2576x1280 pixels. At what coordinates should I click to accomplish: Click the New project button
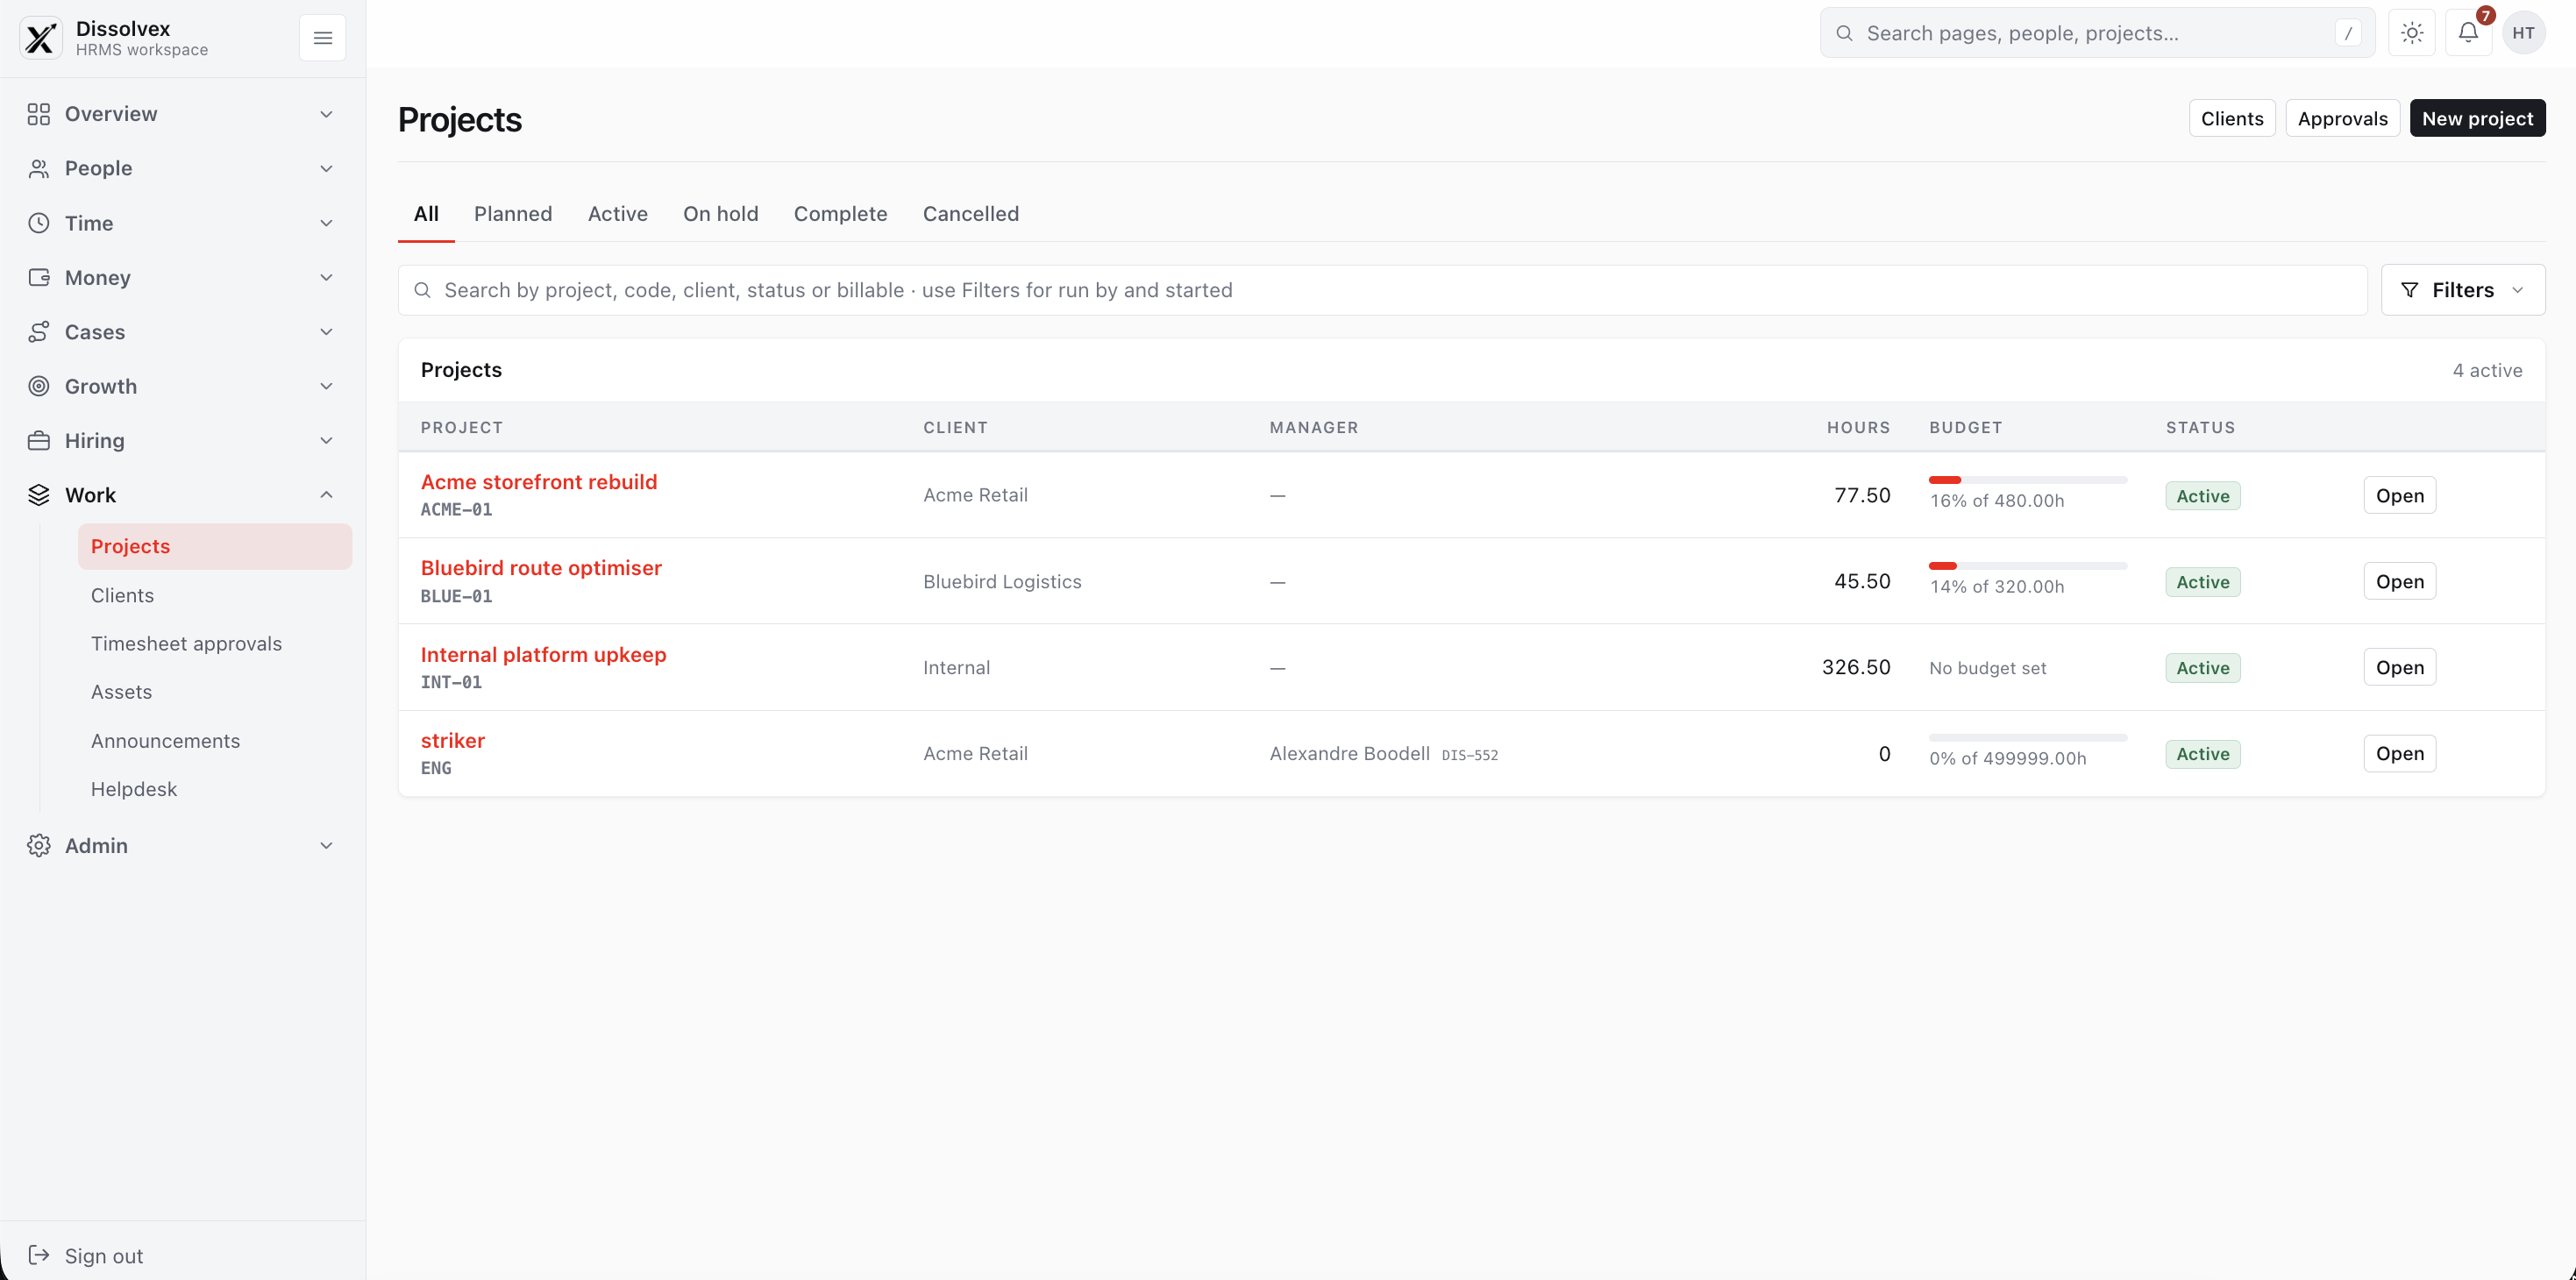click(2478, 118)
